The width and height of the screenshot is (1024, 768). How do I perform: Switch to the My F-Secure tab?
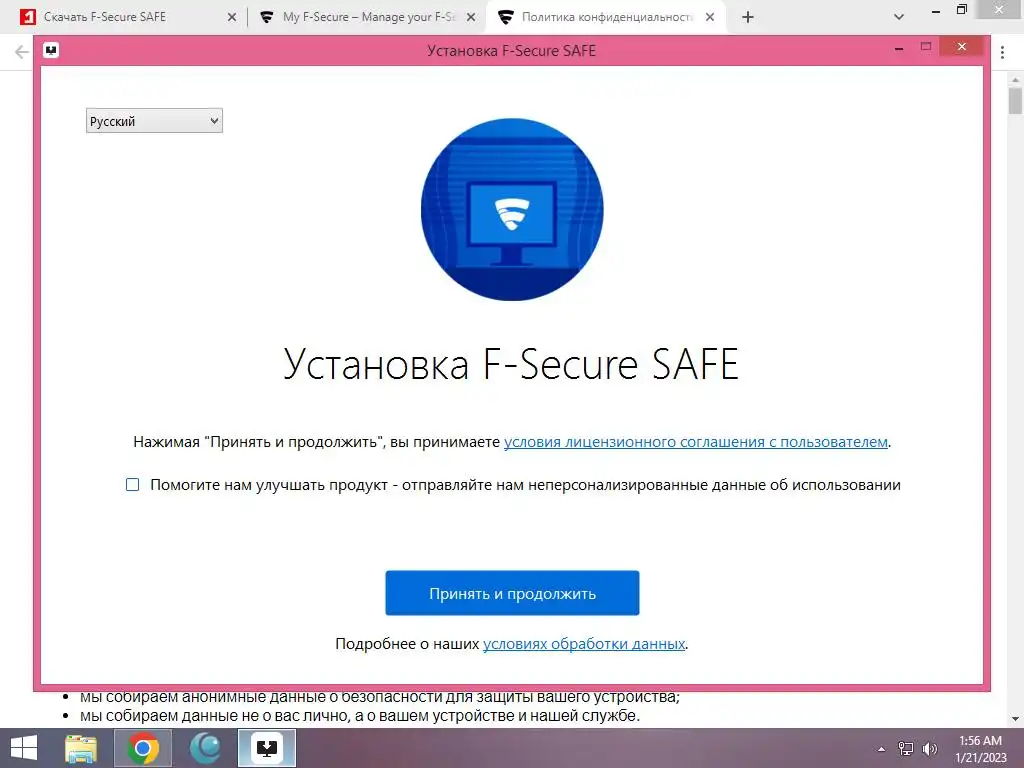[x=366, y=17]
